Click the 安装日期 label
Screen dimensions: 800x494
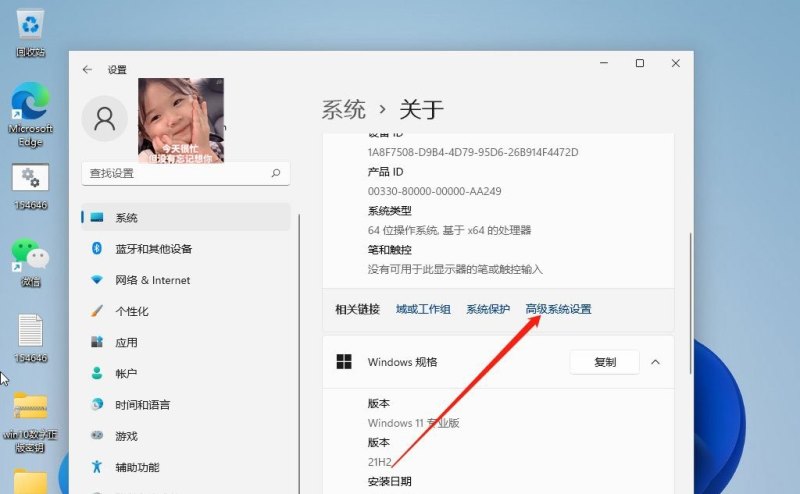(x=389, y=481)
